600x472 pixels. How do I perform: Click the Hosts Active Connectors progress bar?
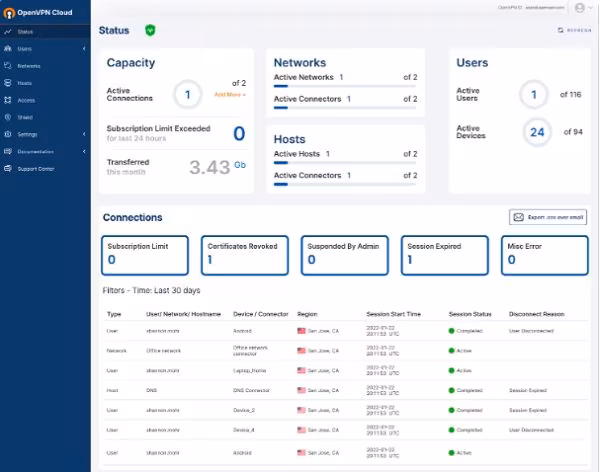click(345, 185)
